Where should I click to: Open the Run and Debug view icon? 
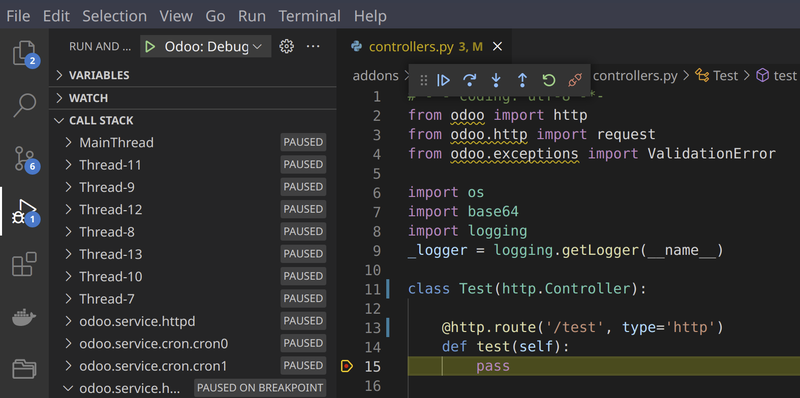click(24, 212)
